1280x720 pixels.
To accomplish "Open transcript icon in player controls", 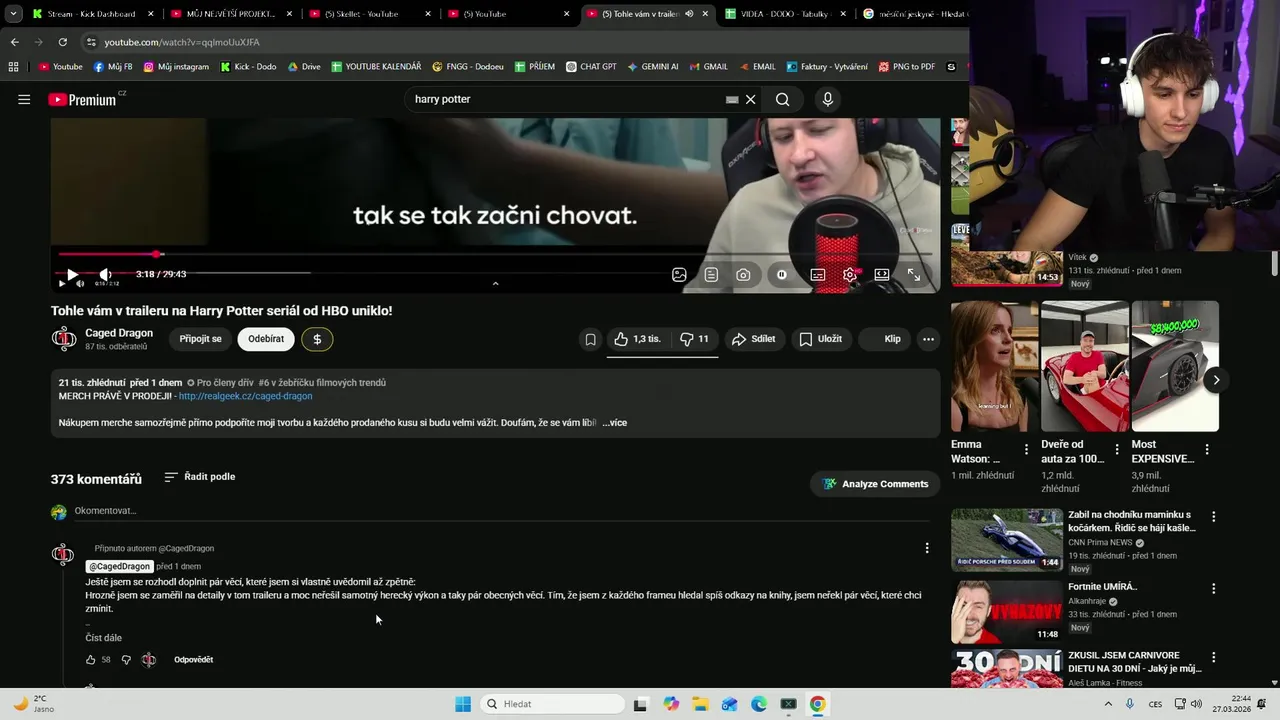I will [x=711, y=274].
